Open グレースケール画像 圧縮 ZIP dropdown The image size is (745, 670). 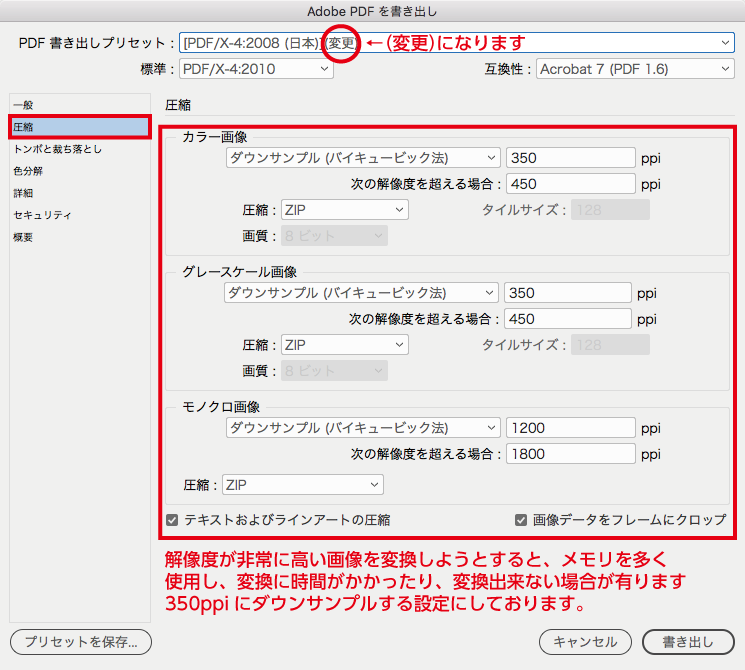(x=345, y=345)
